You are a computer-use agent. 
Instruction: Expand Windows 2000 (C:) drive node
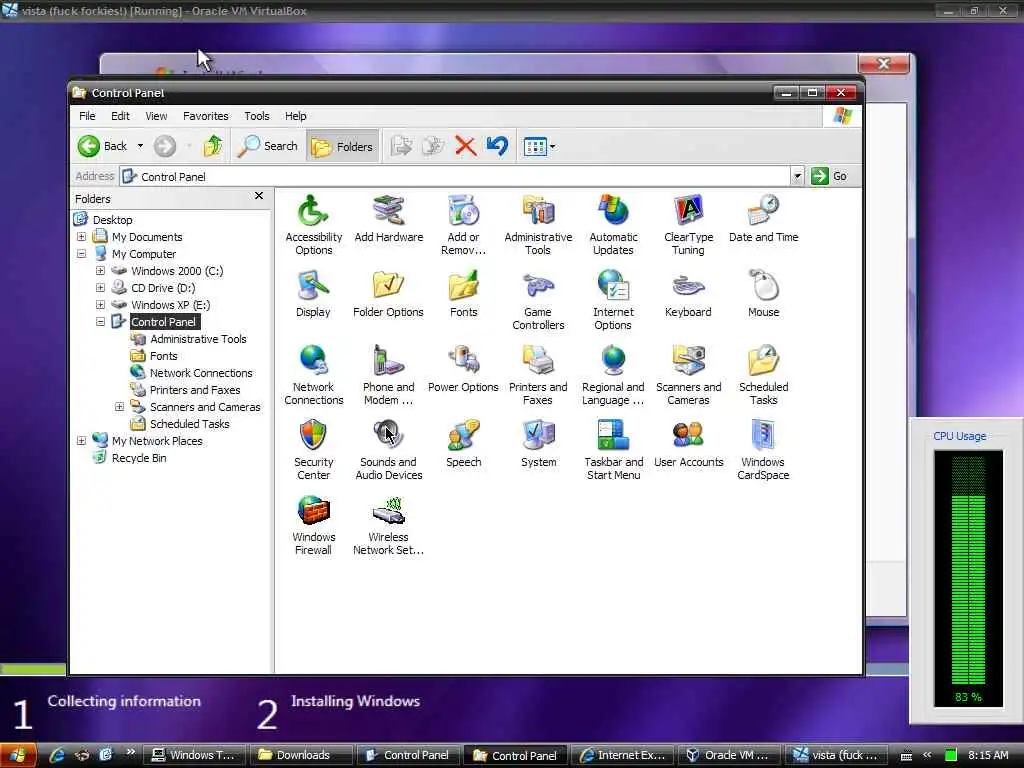click(x=101, y=271)
